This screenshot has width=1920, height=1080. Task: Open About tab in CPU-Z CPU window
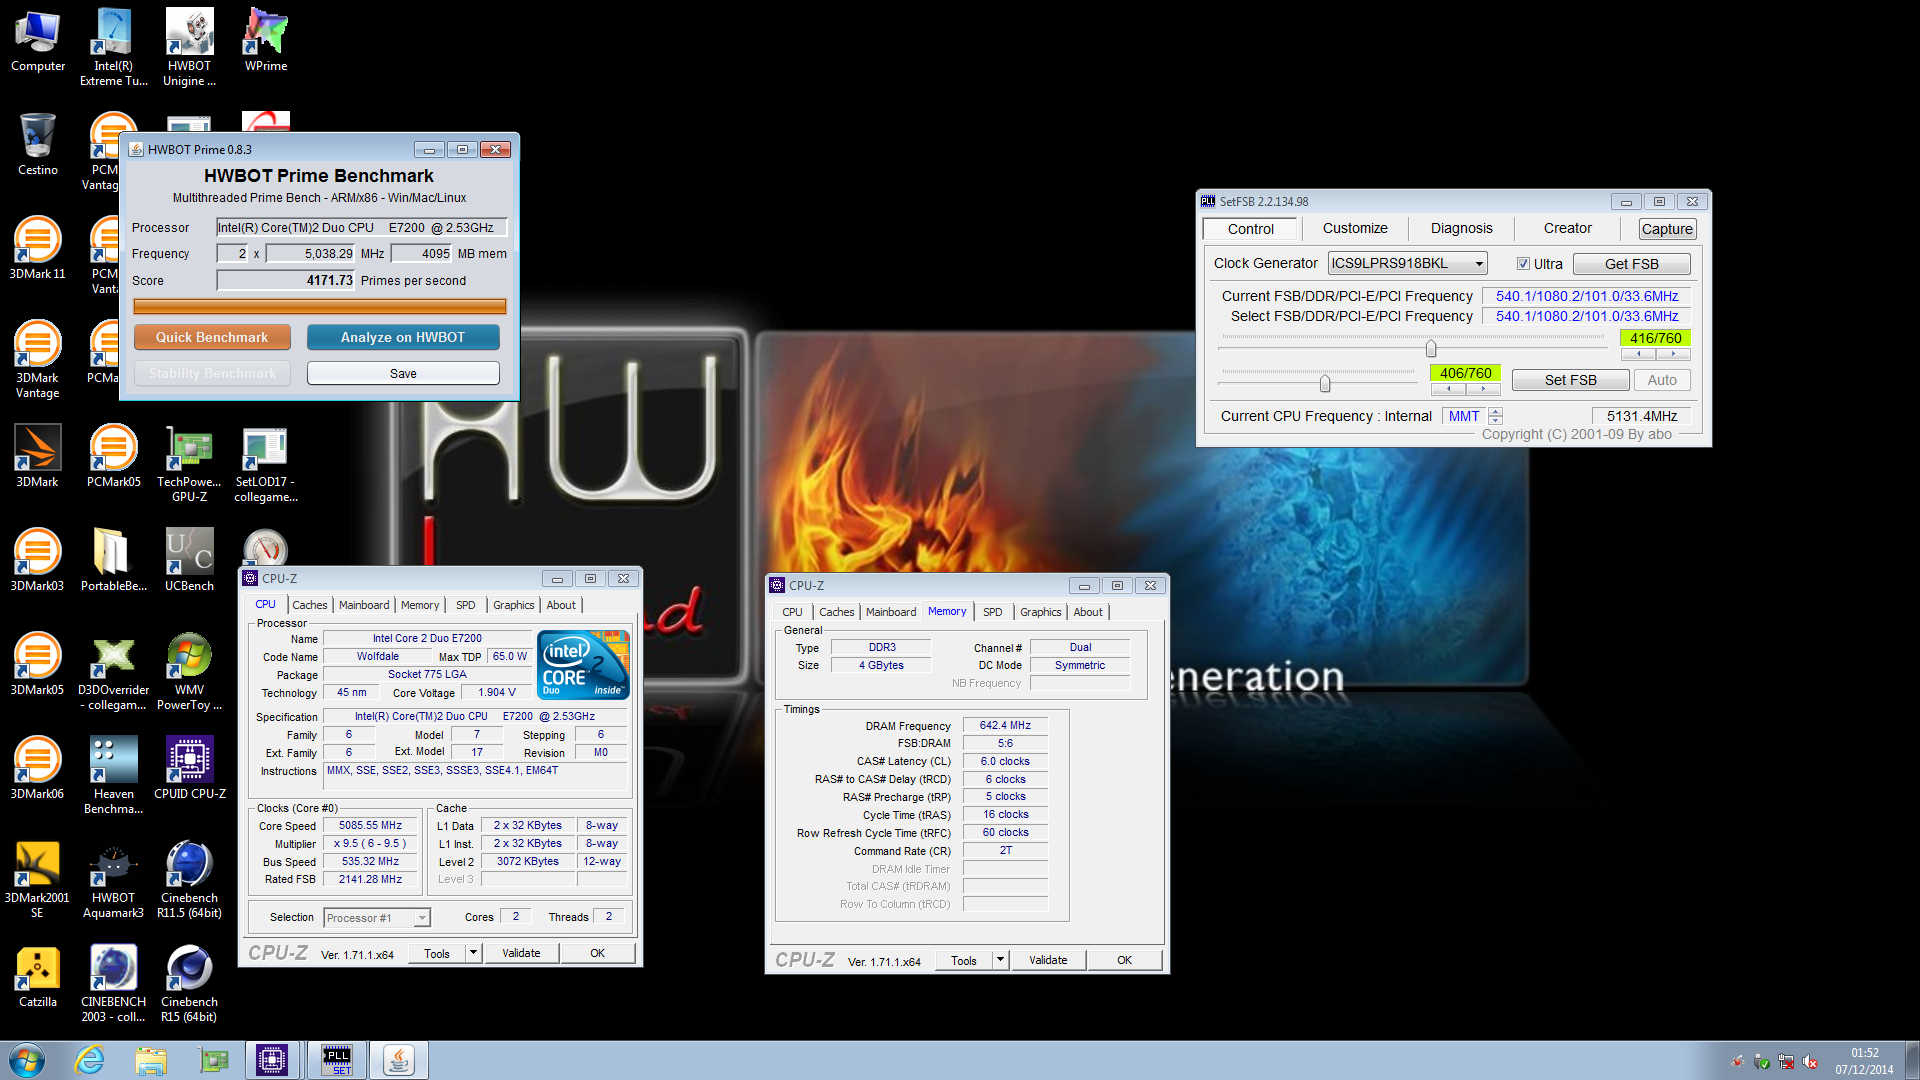coord(561,605)
